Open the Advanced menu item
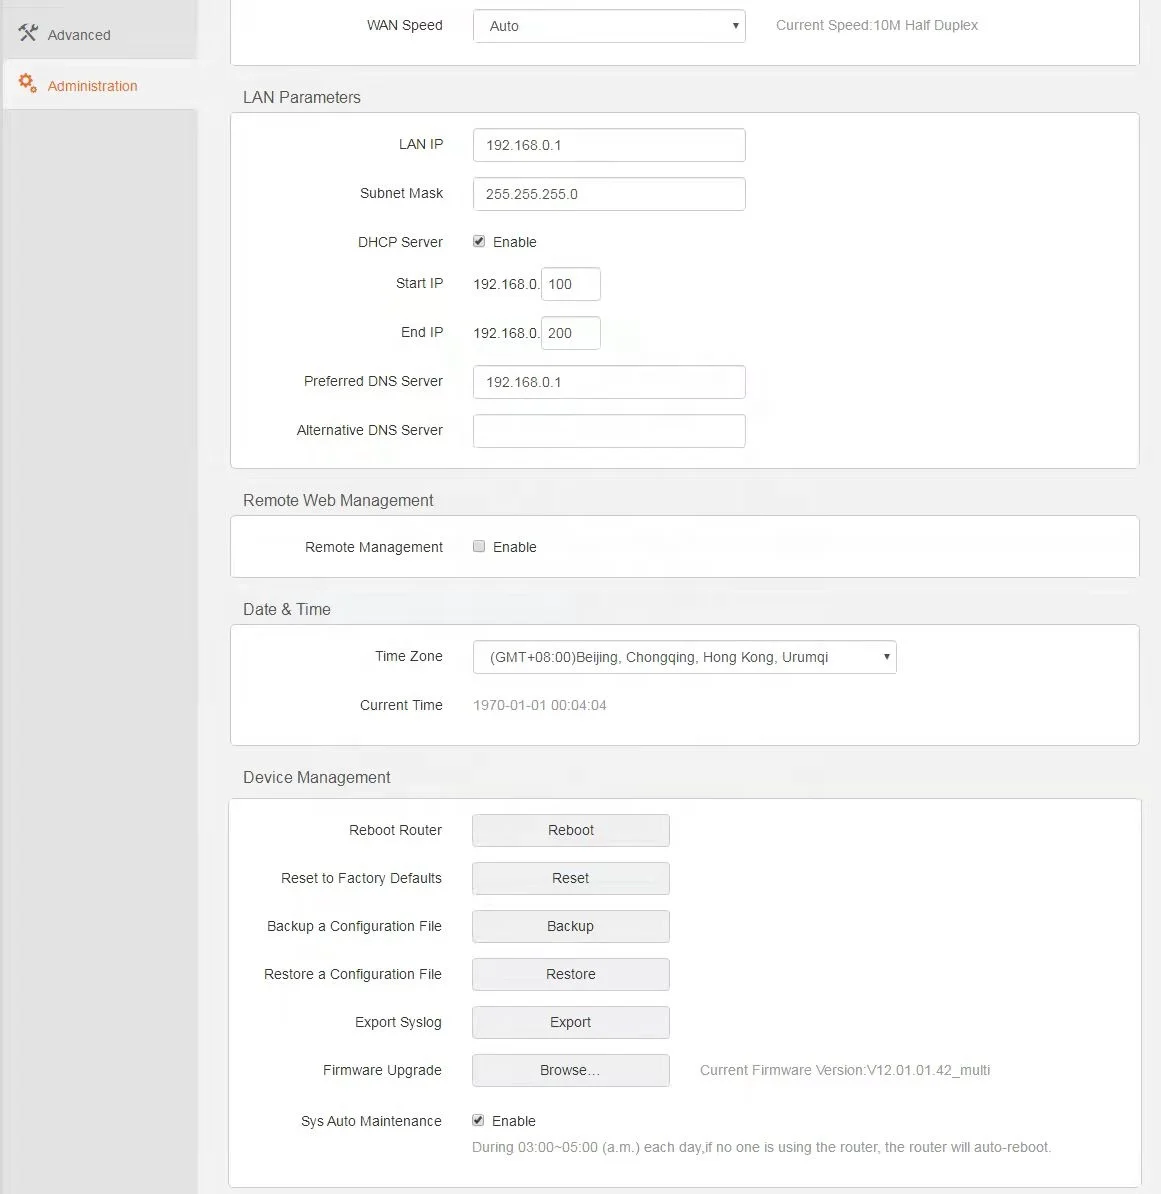Image resolution: width=1161 pixels, height=1194 pixels. [x=79, y=35]
